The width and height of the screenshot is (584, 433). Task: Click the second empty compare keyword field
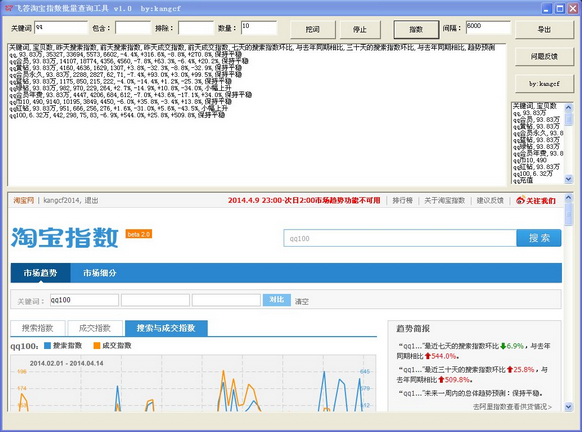tap(155, 300)
